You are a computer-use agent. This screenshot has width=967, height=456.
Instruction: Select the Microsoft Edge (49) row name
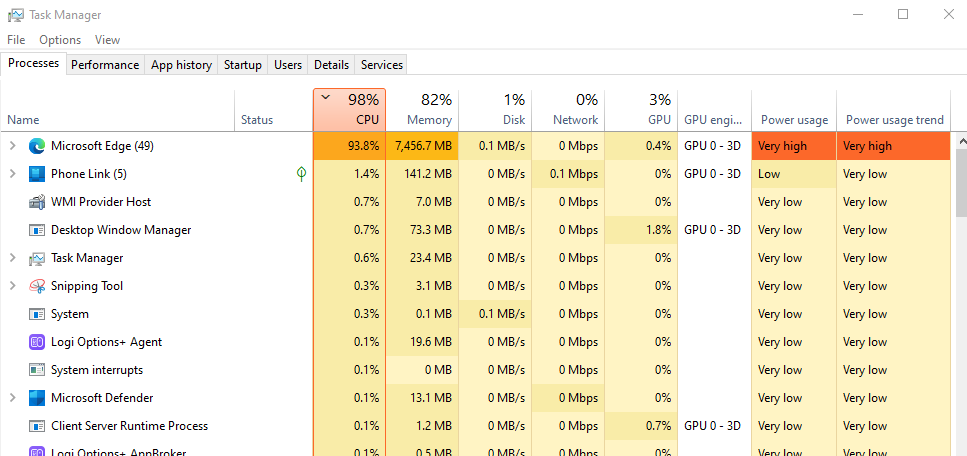pyautogui.click(x=102, y=146)
